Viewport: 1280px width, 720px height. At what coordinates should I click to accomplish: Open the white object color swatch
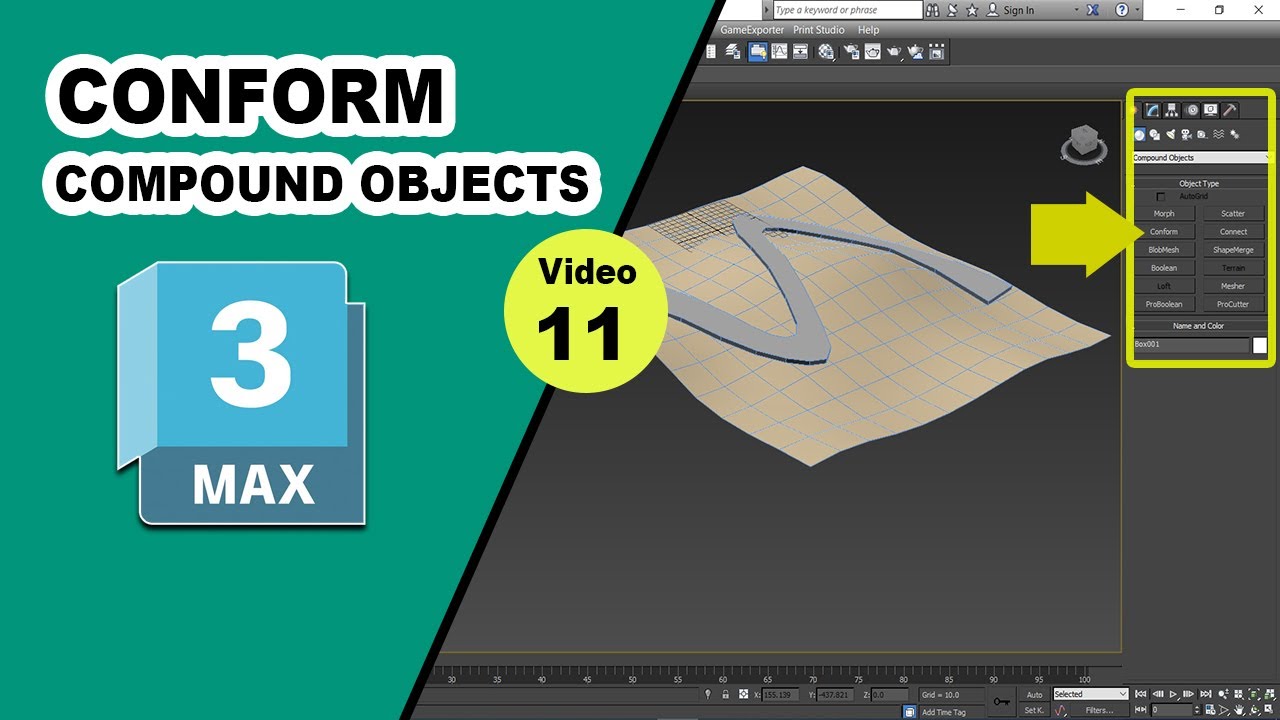(1260, 345)
